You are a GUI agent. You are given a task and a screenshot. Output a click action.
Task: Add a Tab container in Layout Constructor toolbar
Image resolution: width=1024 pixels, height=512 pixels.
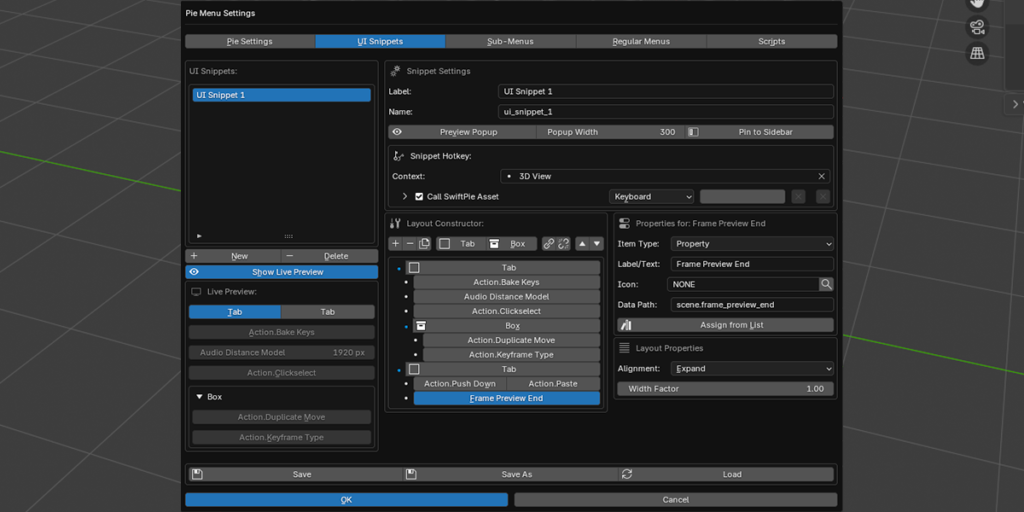coord(461,244)
